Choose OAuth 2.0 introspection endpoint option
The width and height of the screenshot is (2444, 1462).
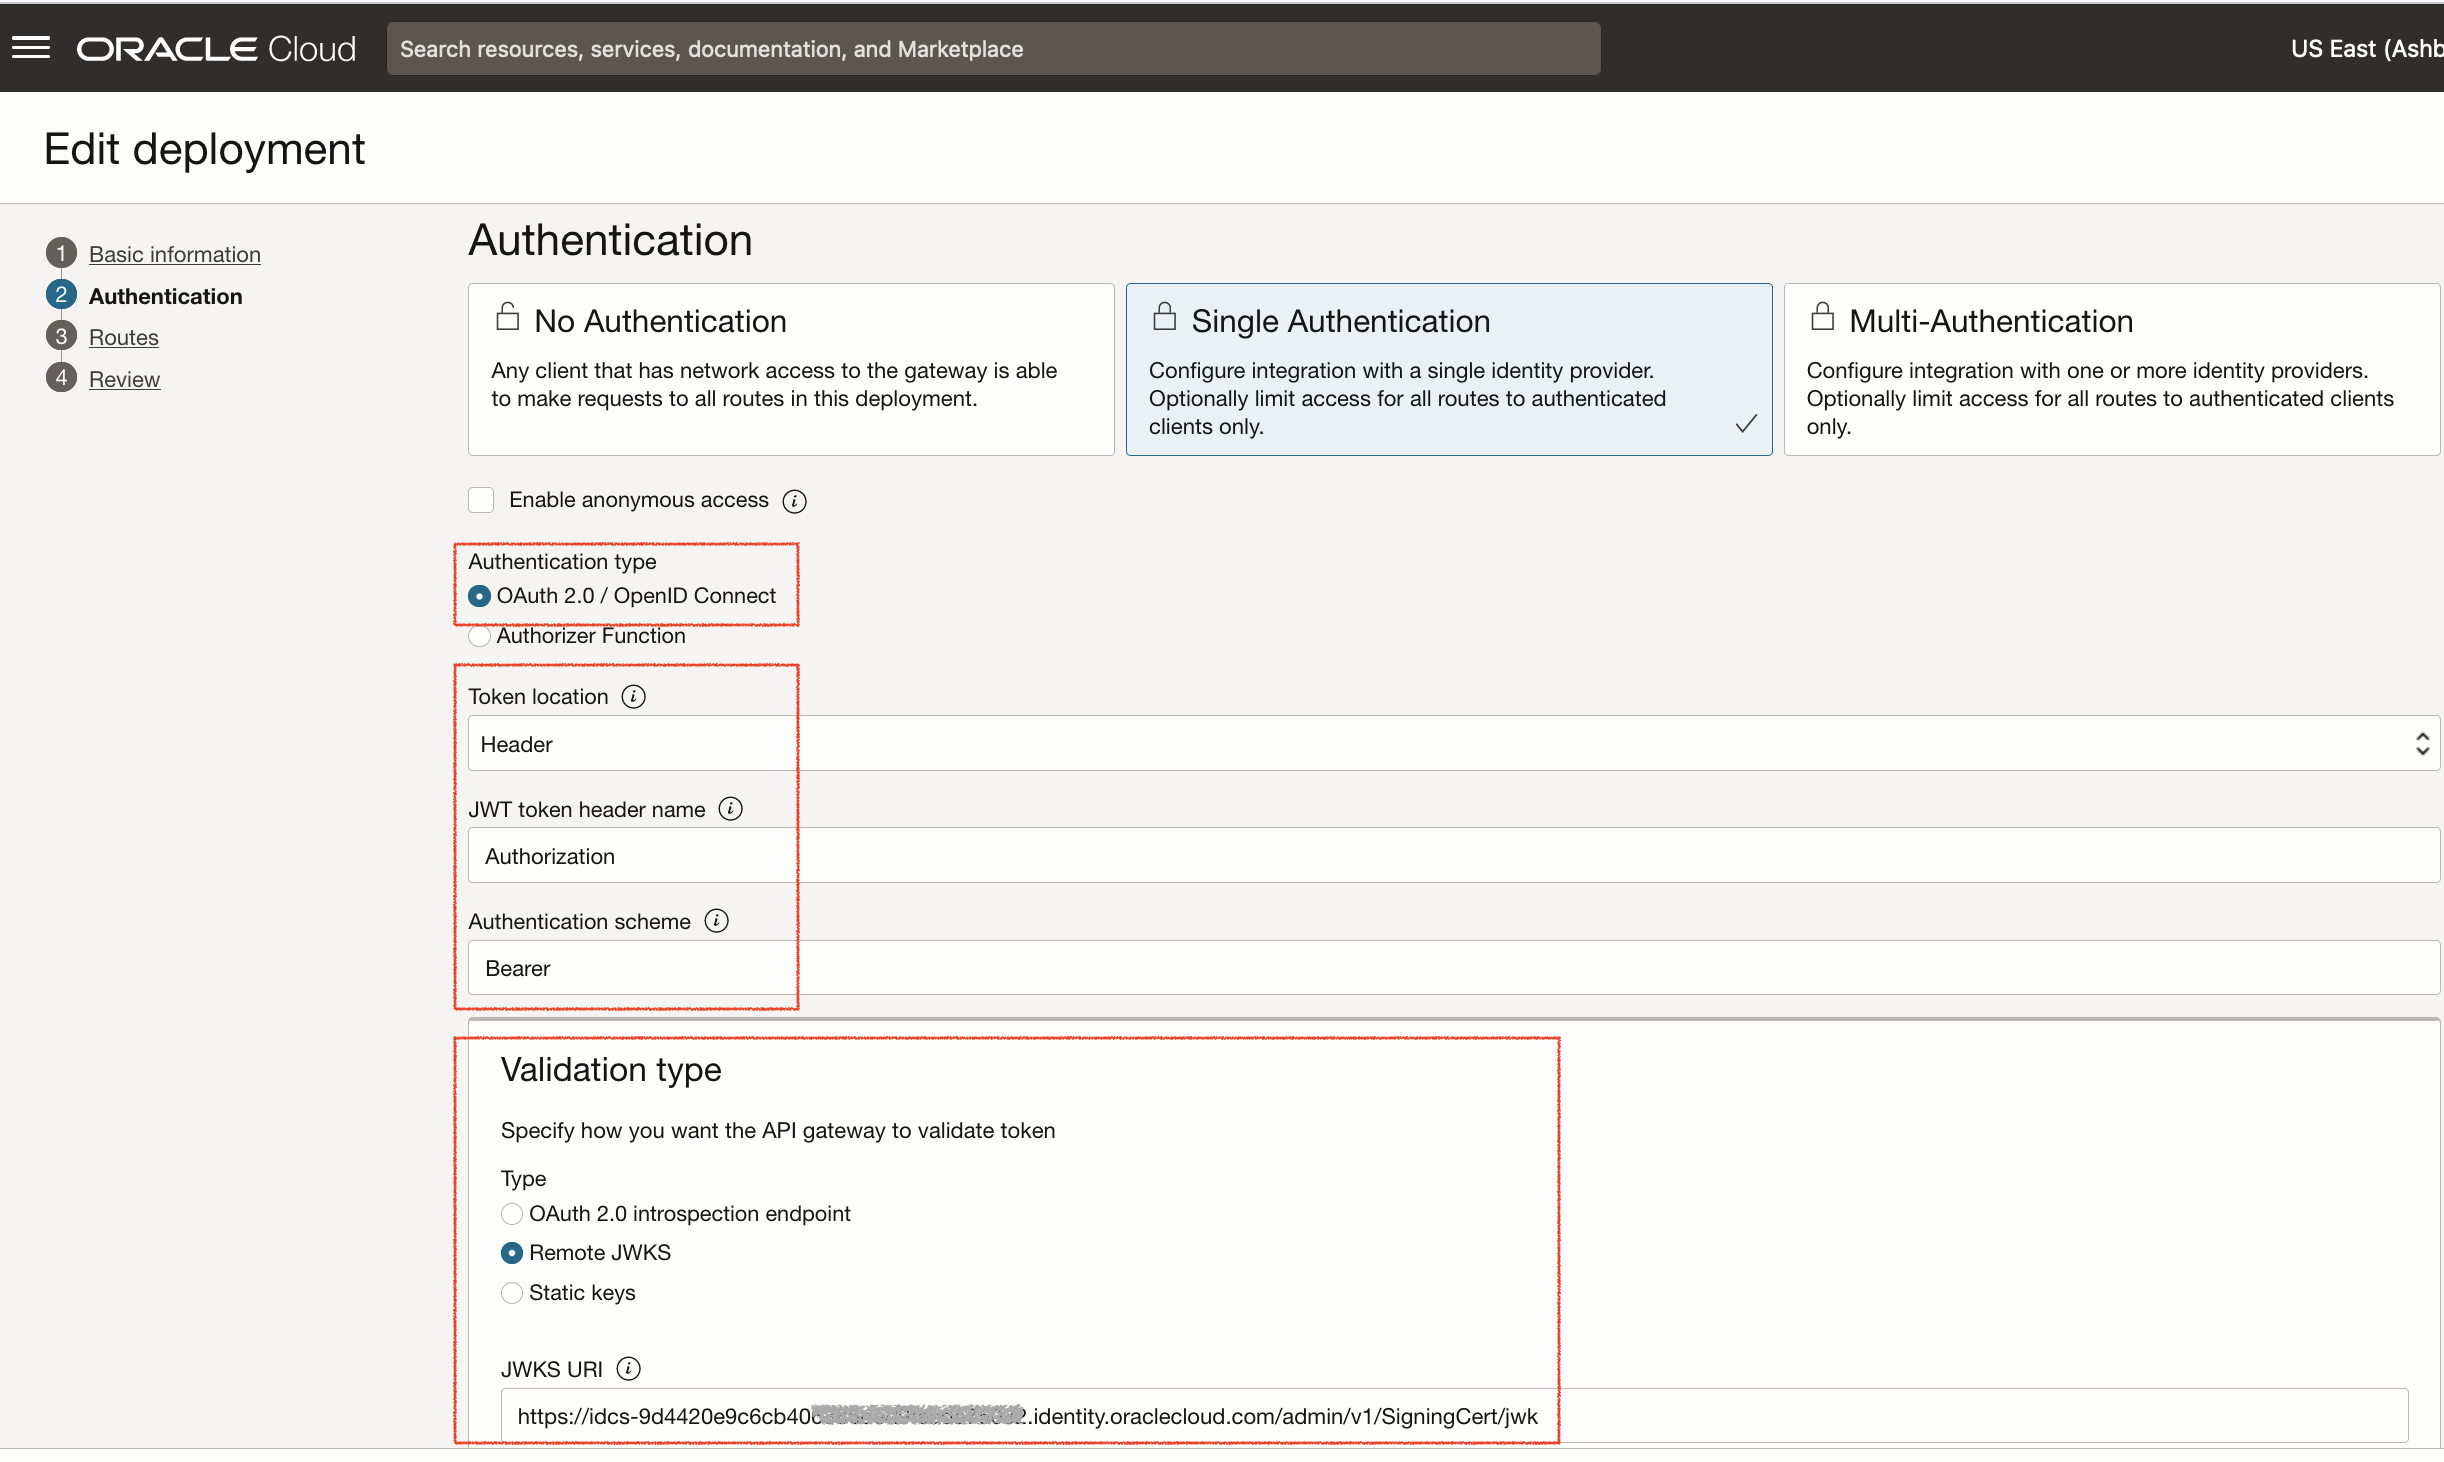point(512,1214)
